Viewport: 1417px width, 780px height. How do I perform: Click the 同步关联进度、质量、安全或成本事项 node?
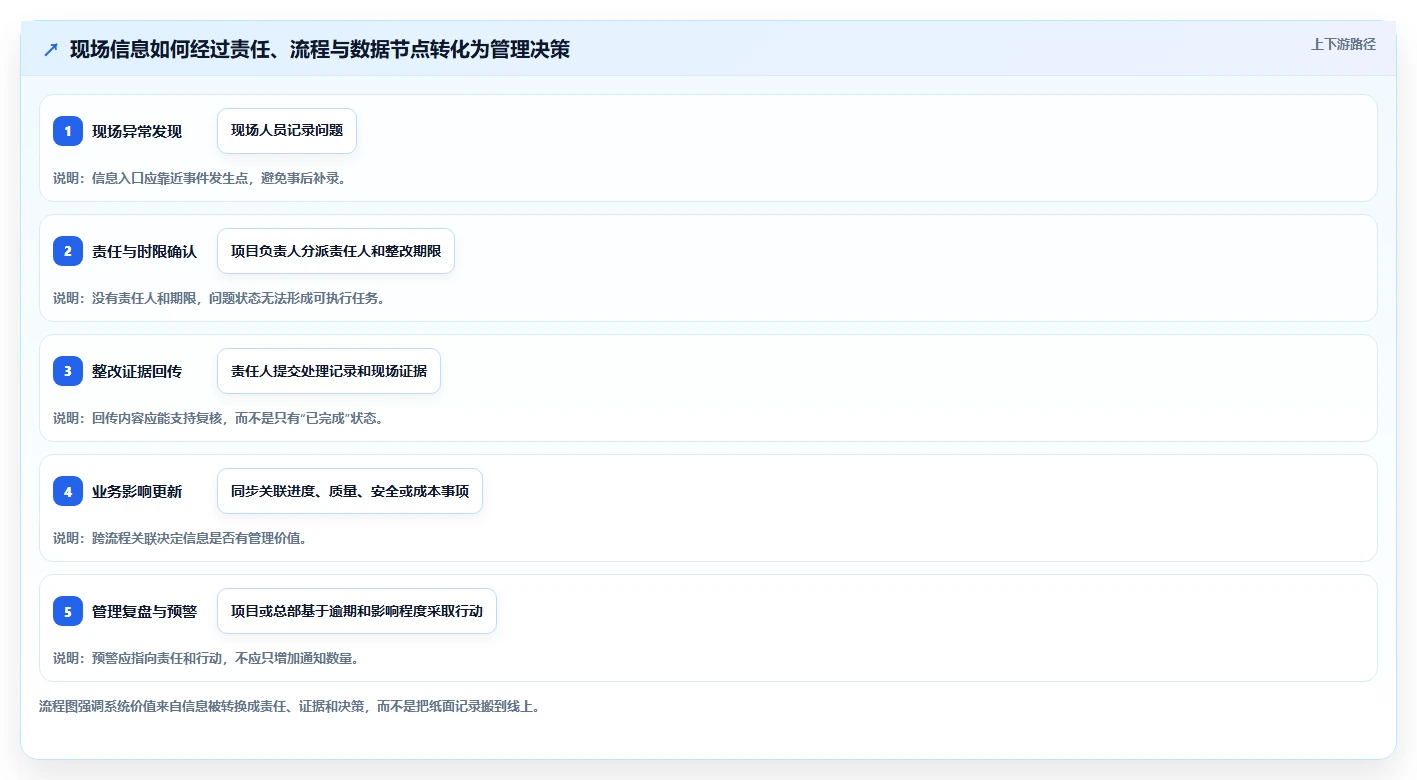point(350,491)
